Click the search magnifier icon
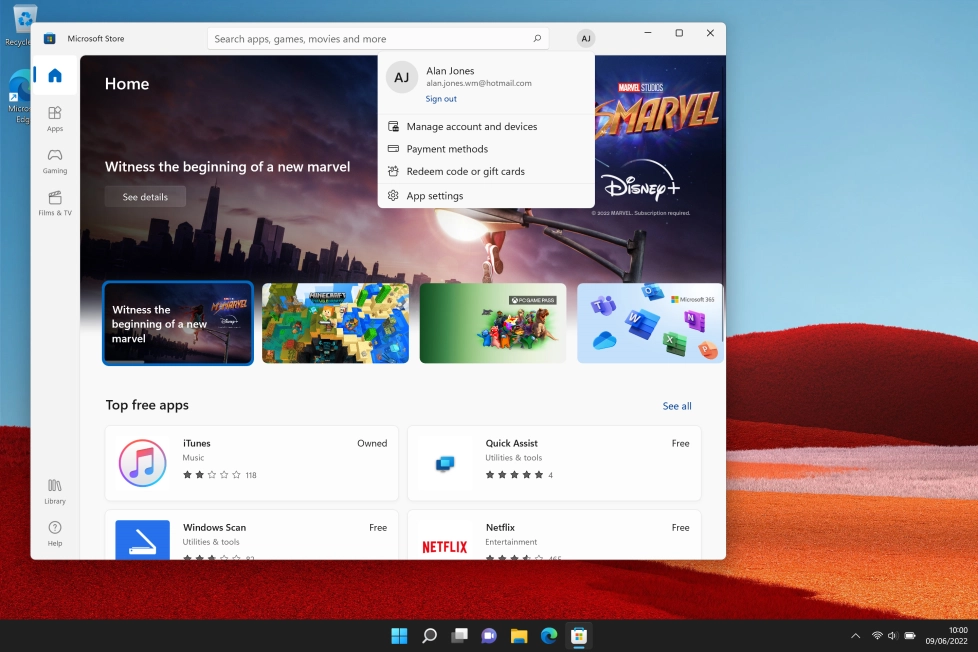The height and width of the screenshot is (652, 978). coord(537,39)
